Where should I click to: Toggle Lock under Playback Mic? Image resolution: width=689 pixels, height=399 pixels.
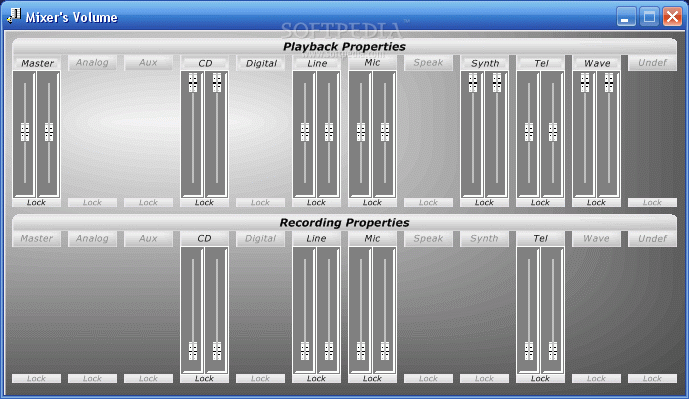pyautogui.click(x=372, y=203)
